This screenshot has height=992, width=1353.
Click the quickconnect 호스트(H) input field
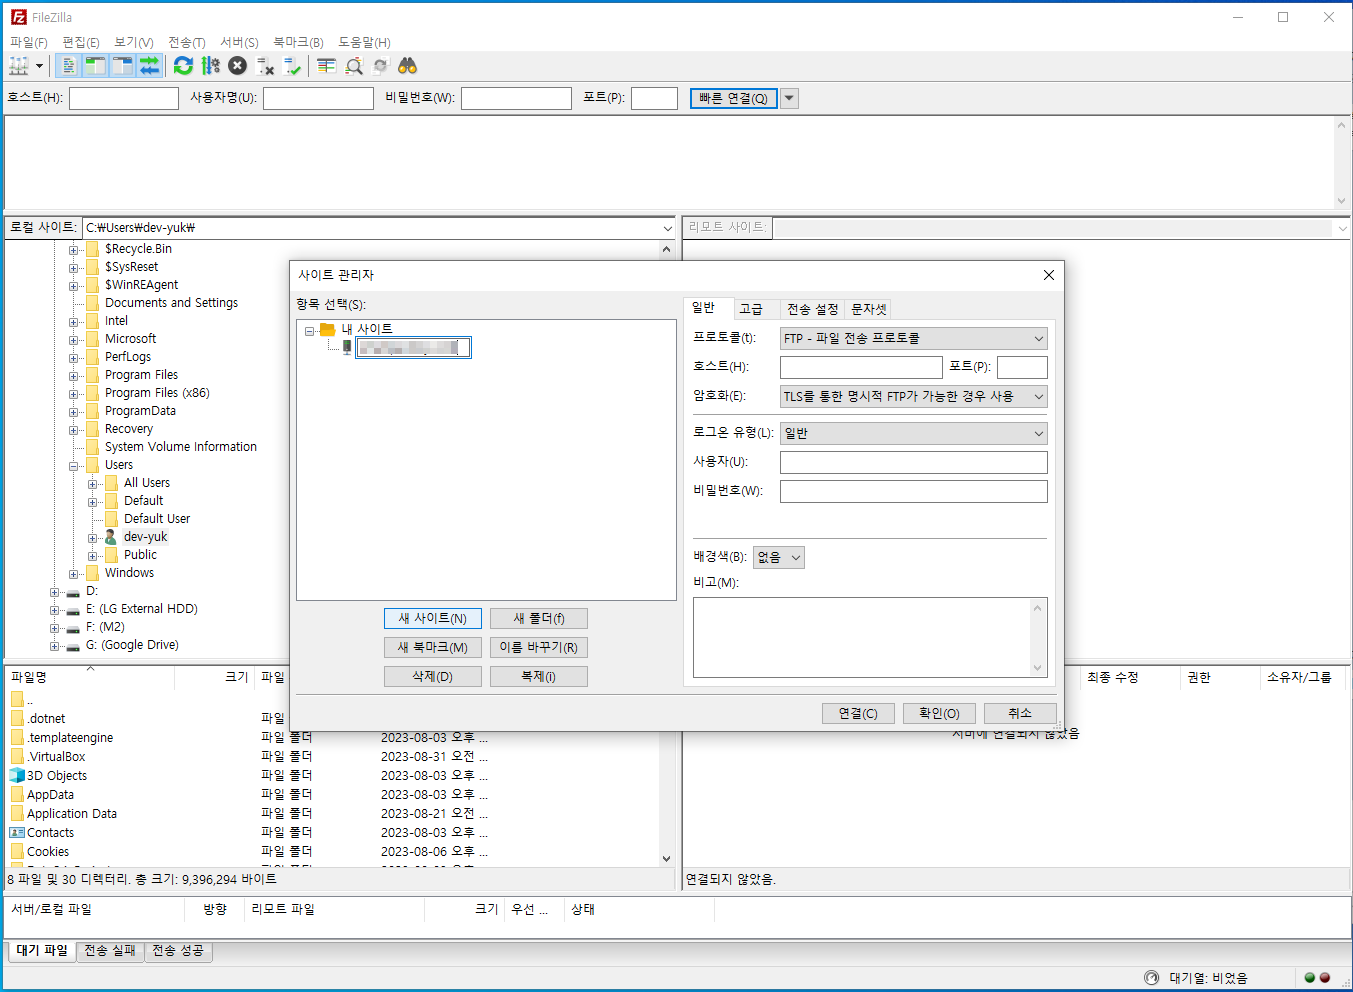(x=124, y=98)
